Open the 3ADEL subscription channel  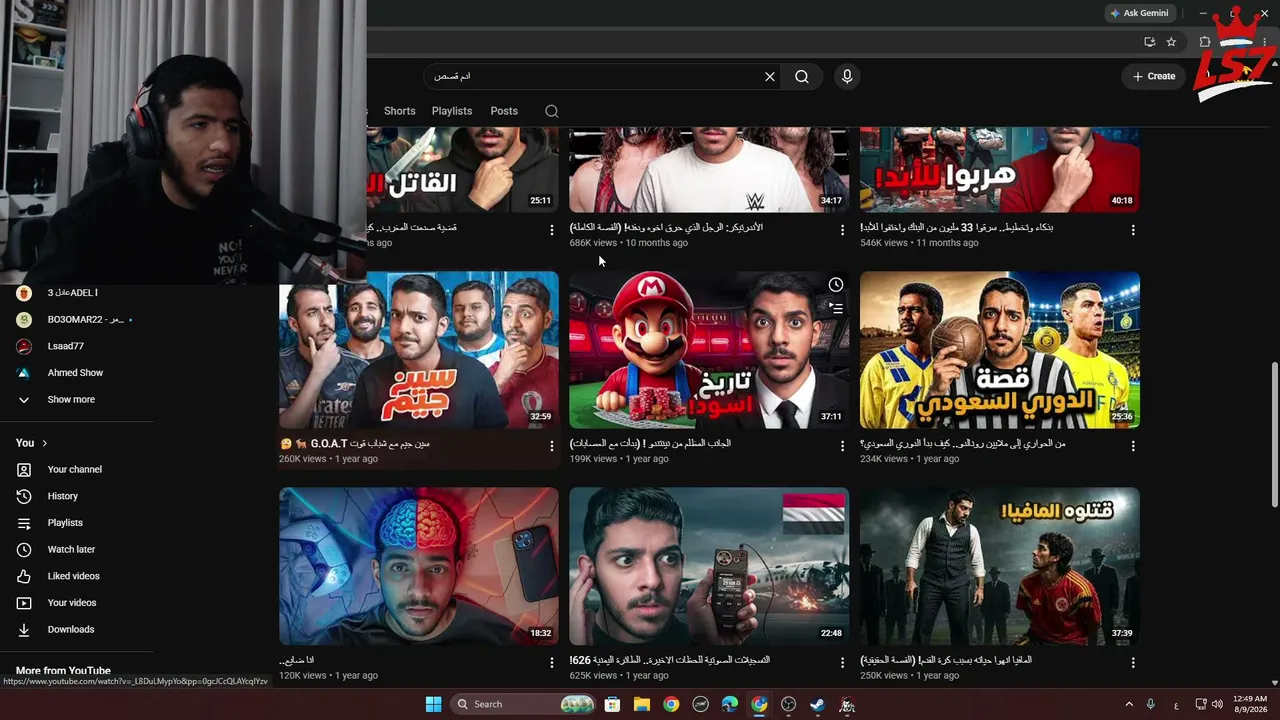(x=72, y=293)
